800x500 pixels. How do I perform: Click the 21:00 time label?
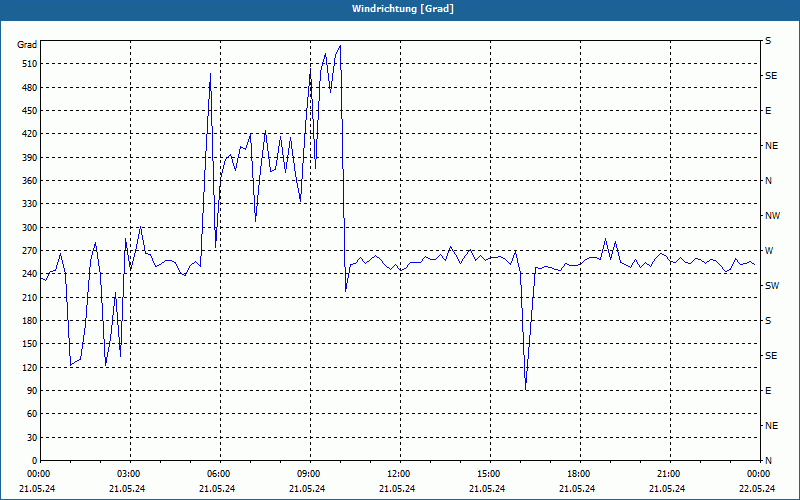click(x=668, y=474)
